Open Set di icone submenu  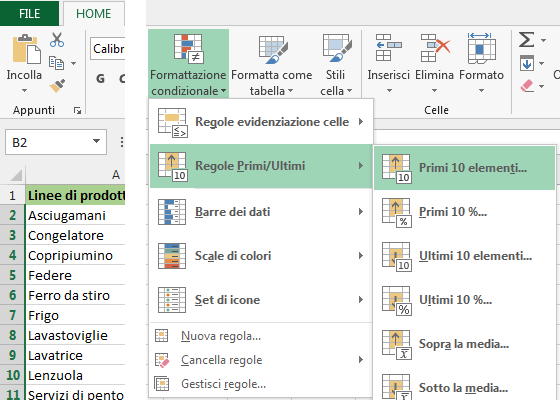261,300
